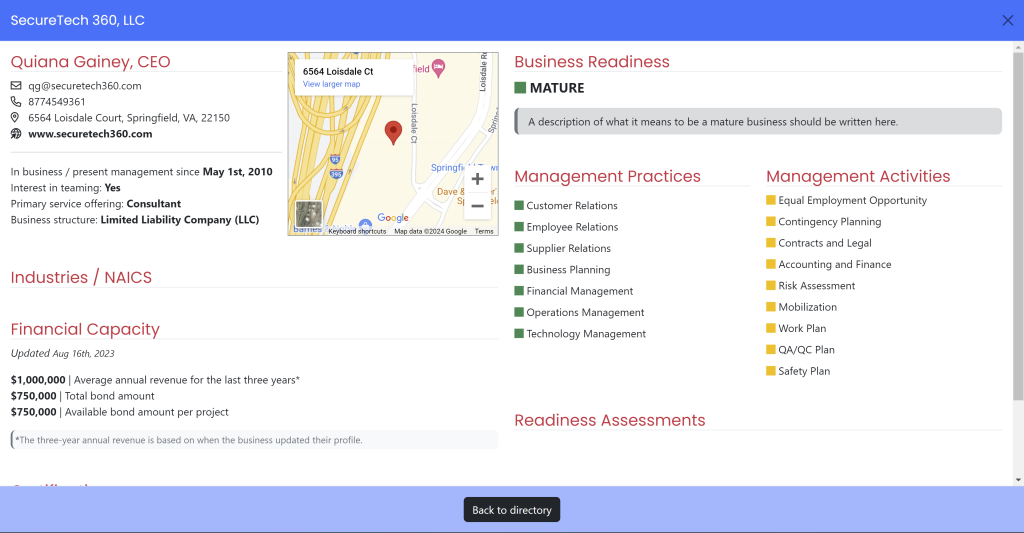Close the SecureTech 360 dialog
The width and height of the screenshot is (1024, 533).
[1007, 20]
